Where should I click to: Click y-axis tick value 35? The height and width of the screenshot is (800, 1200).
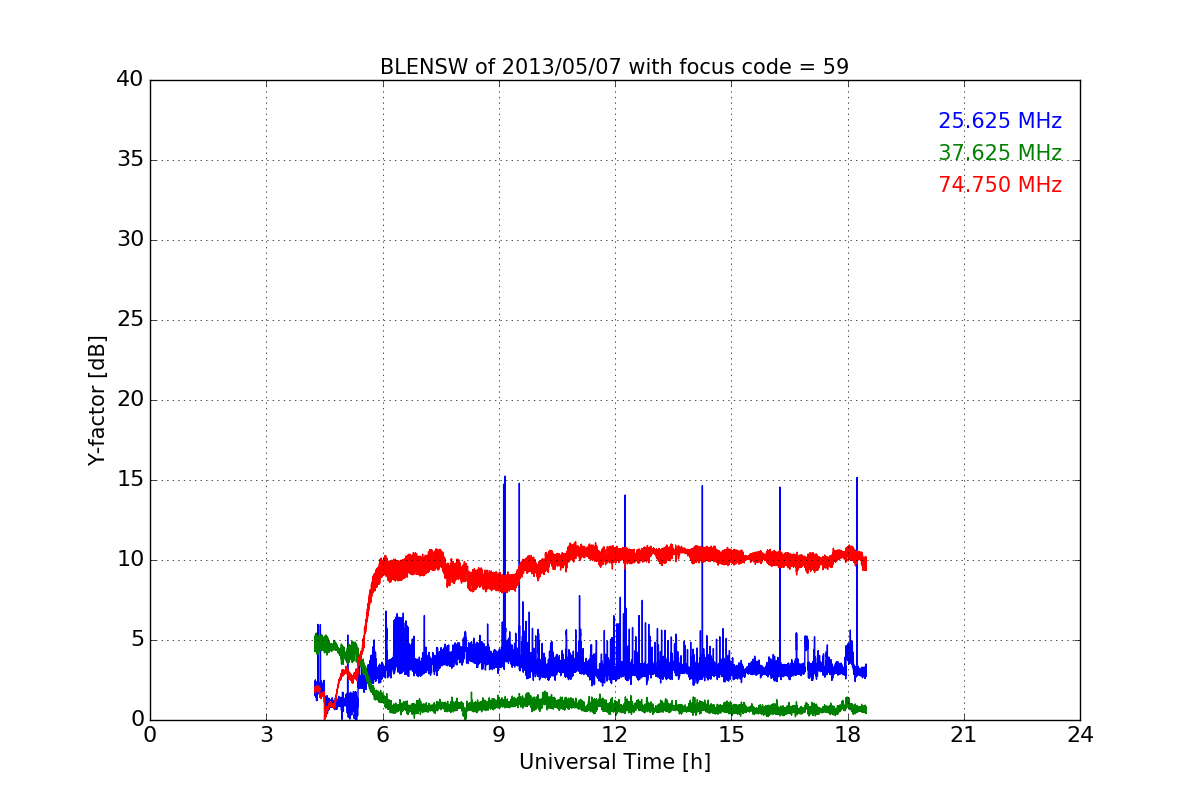tap(130, 160)
